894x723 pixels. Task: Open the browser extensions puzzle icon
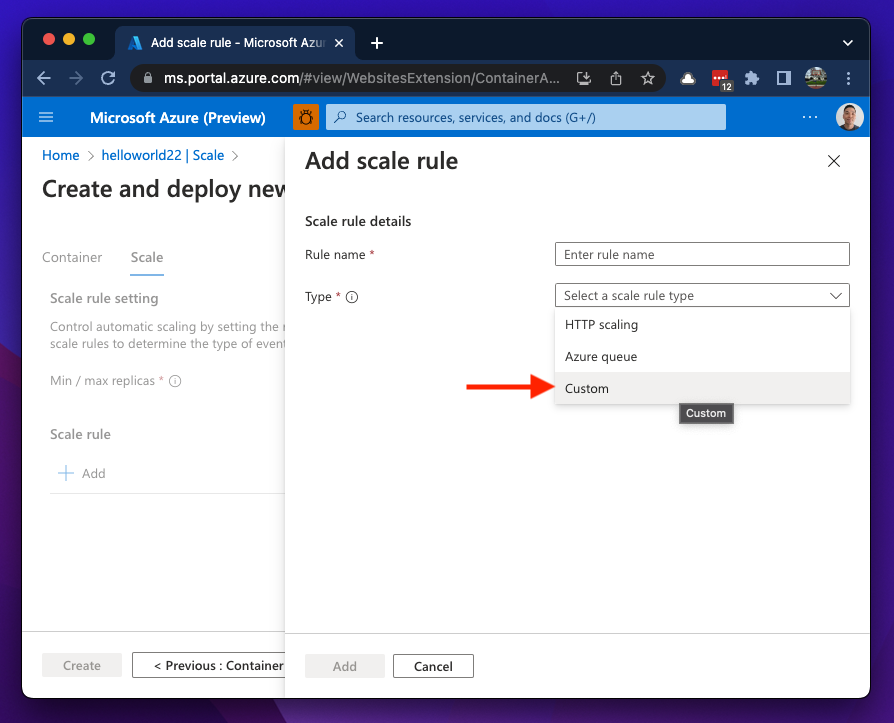tap(752, 78)
